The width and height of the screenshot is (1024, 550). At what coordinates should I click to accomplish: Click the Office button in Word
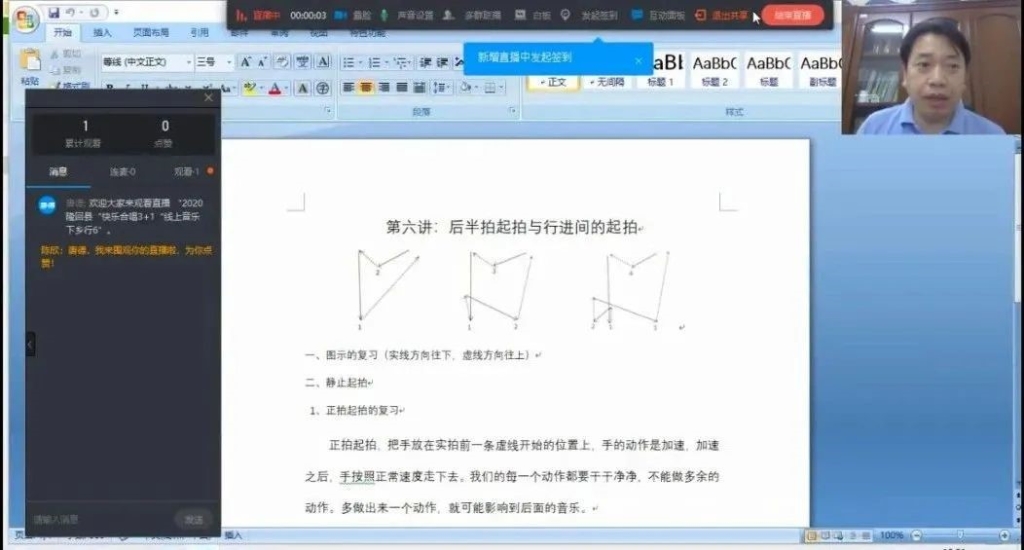[x=25, y=20]
